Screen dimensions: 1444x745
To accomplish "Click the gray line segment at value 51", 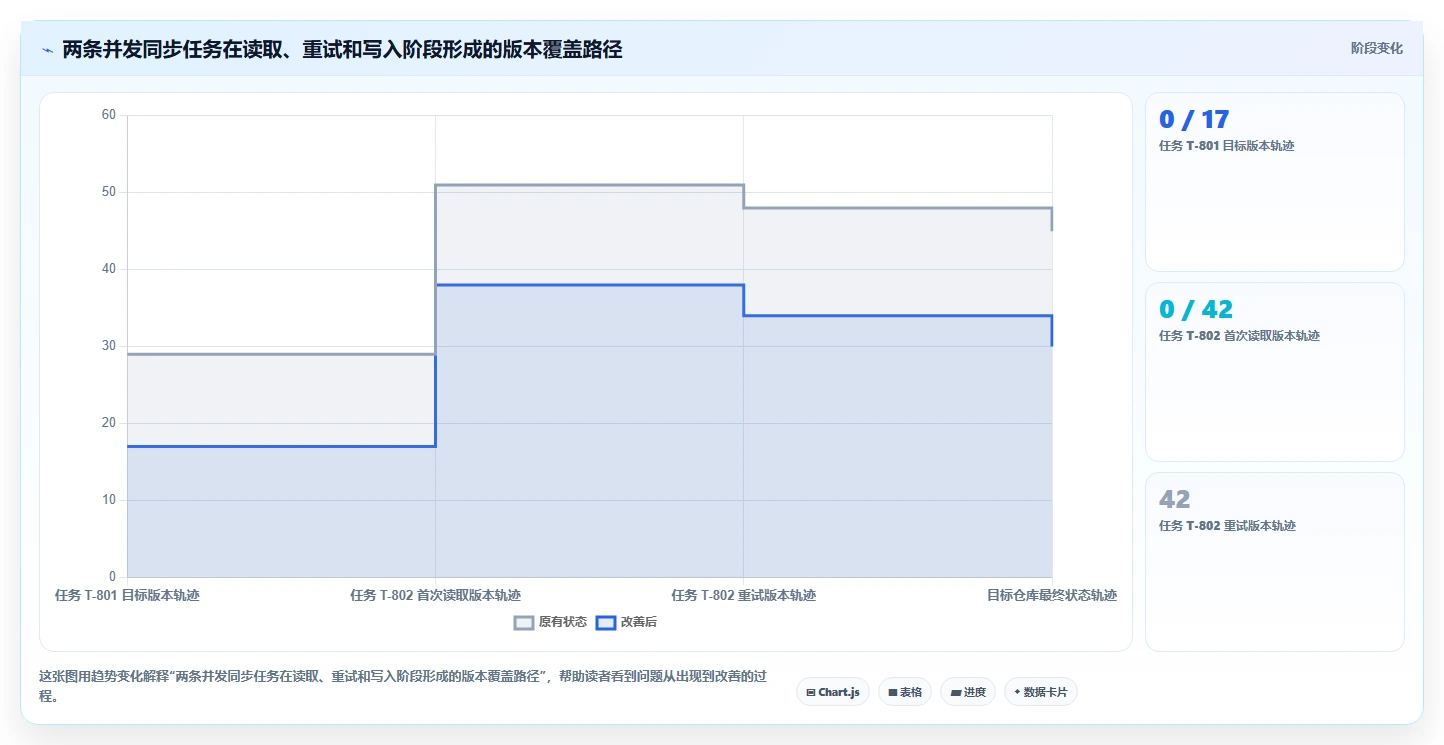I will coord(589,185).
